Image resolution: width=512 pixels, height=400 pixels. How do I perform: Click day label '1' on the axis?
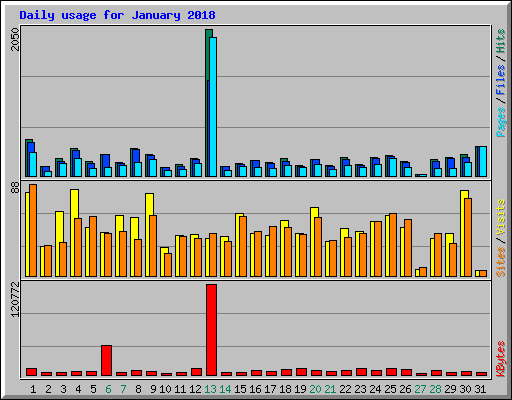33,389
